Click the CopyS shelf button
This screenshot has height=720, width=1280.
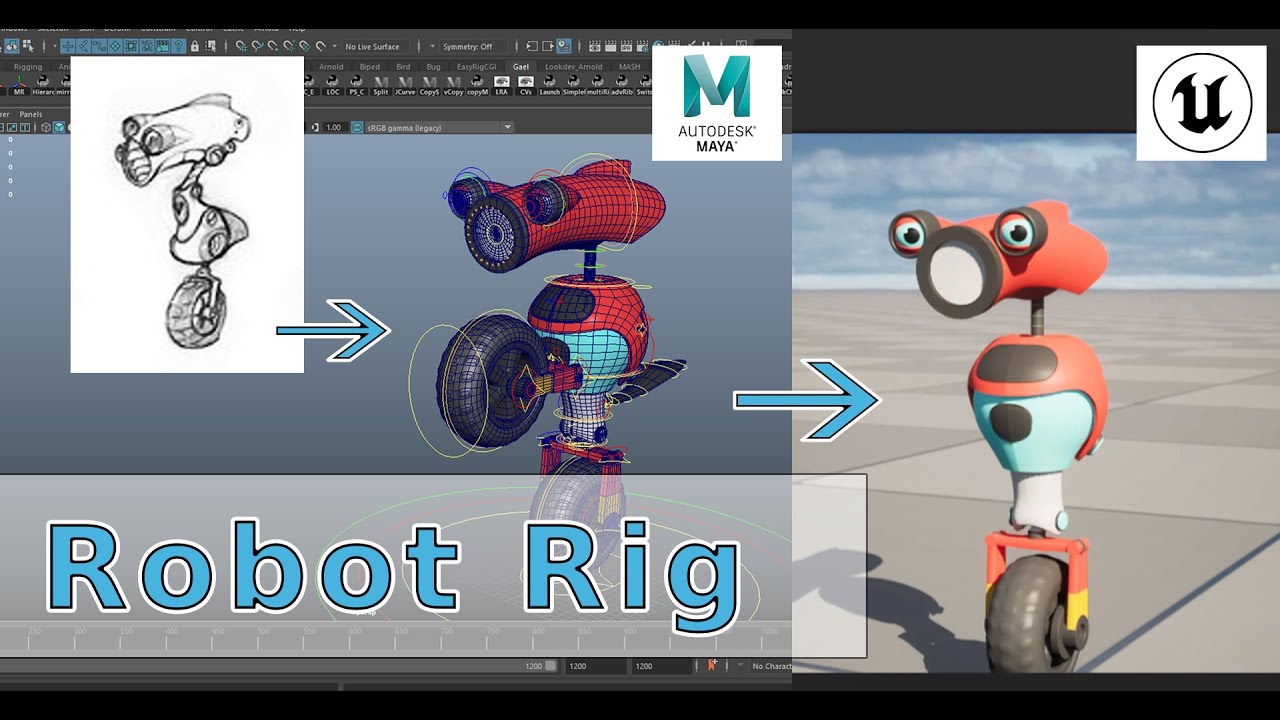(x=430, y=85)
